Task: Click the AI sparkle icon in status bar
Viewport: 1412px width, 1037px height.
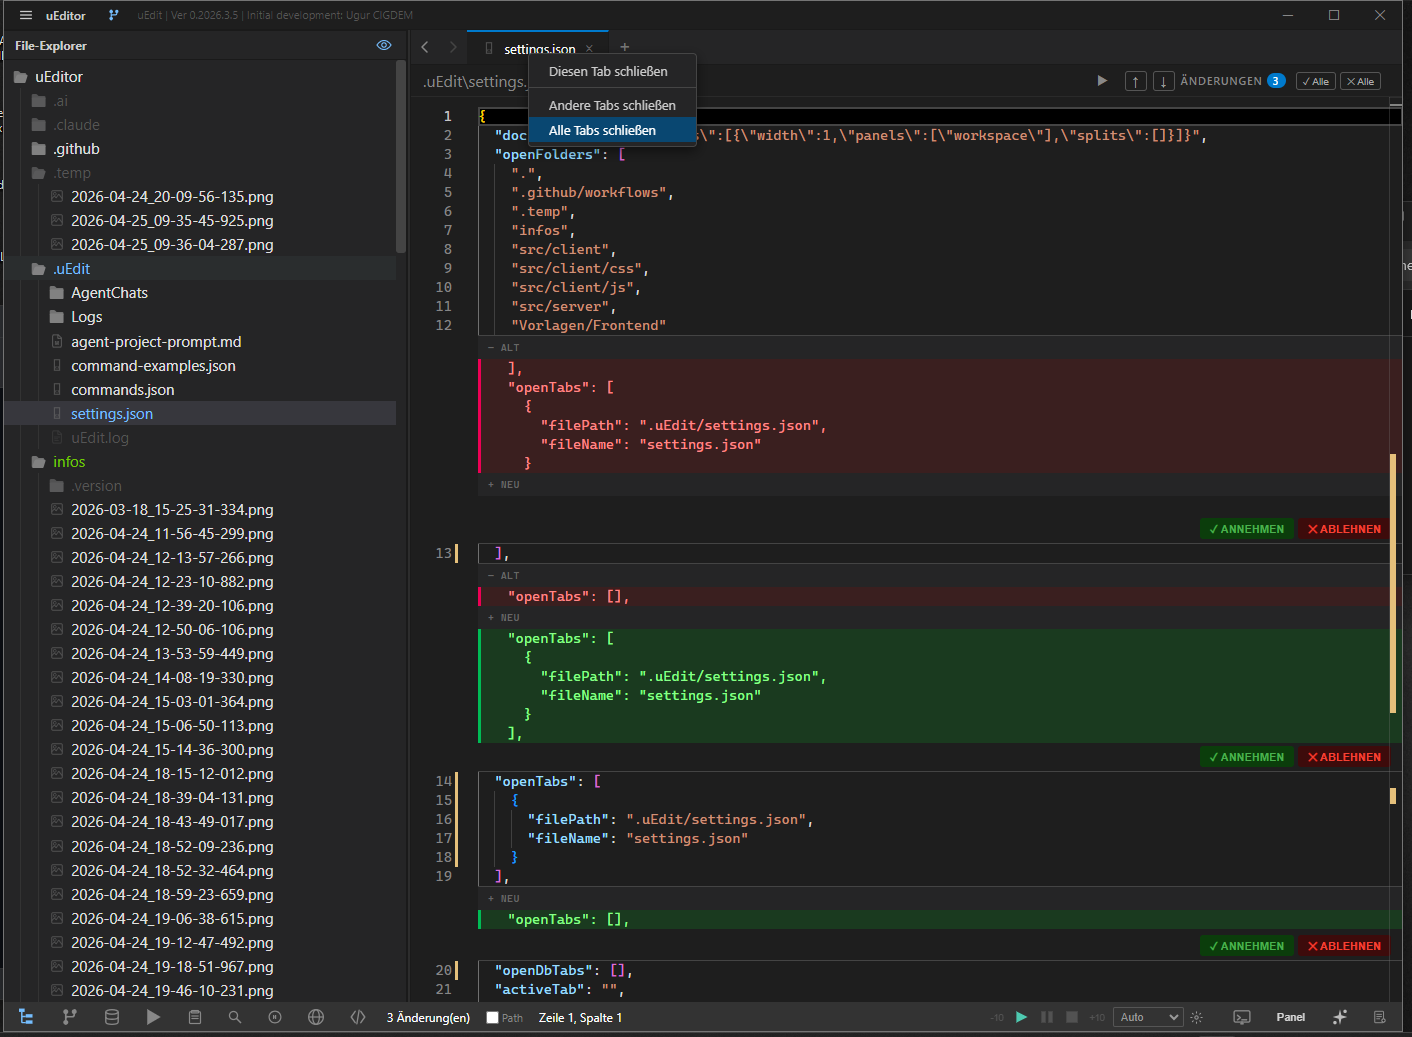Action: (x=1340, y=1017)
